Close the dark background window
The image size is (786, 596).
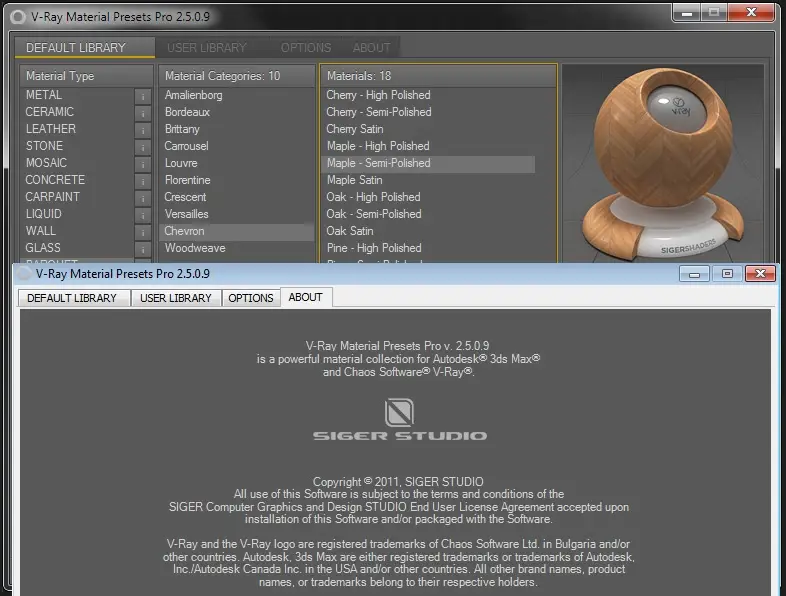pyautogui.click(x=751, y=13)
